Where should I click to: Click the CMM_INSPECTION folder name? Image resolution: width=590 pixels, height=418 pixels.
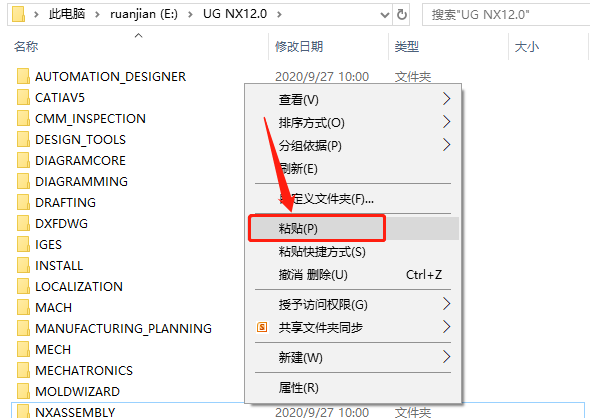point(90,119)
